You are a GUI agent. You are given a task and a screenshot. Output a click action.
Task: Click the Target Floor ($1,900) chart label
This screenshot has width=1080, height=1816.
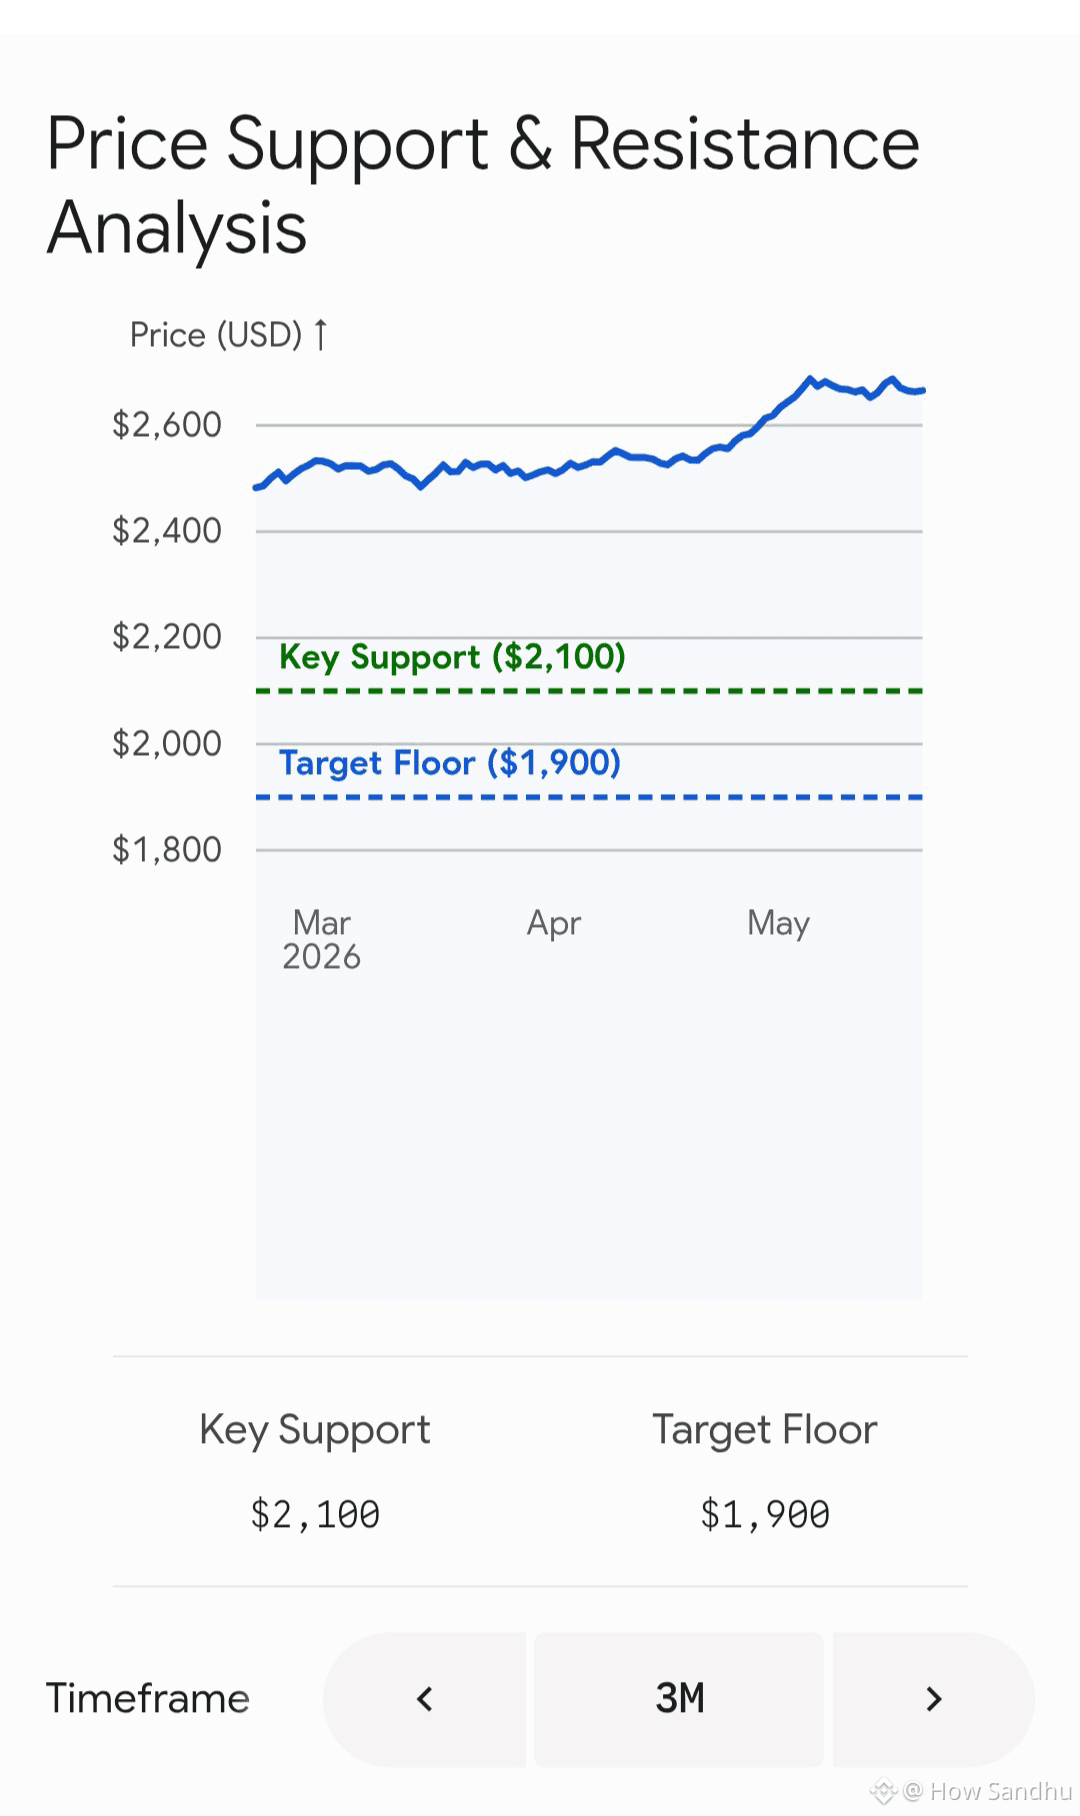click(x=450, y=763)
